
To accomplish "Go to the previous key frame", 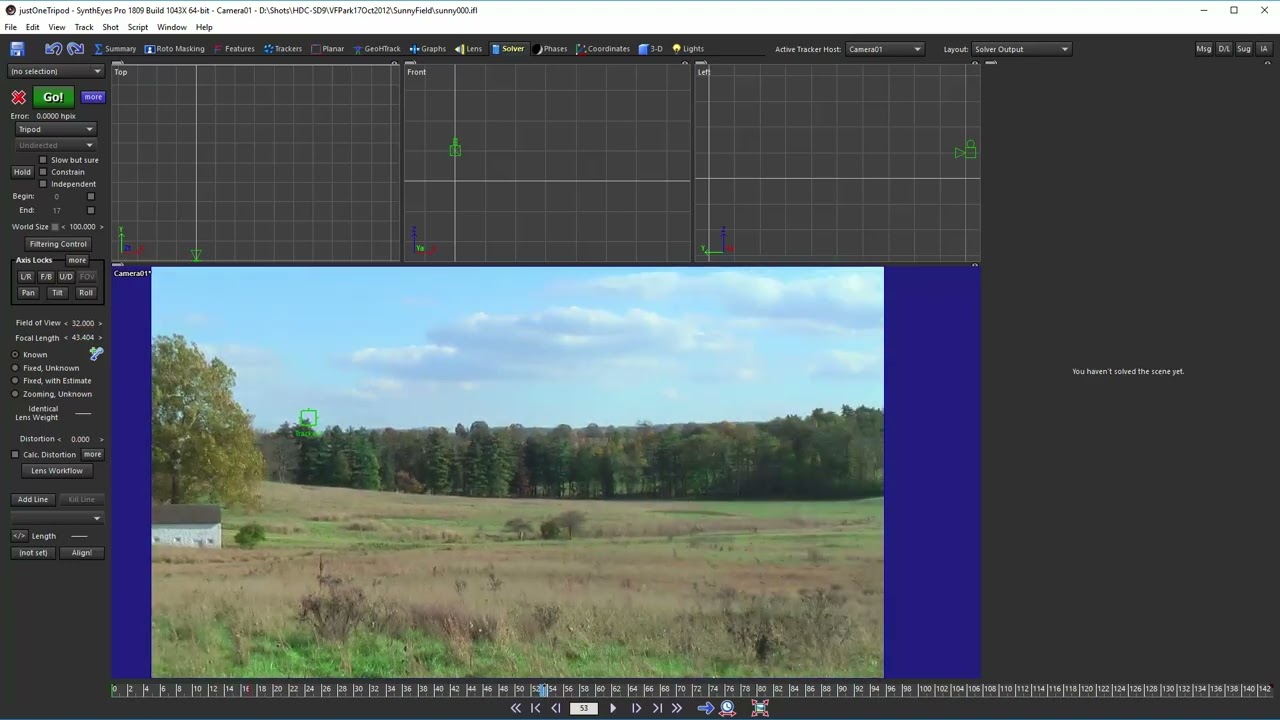I will (x=536, y=708).
